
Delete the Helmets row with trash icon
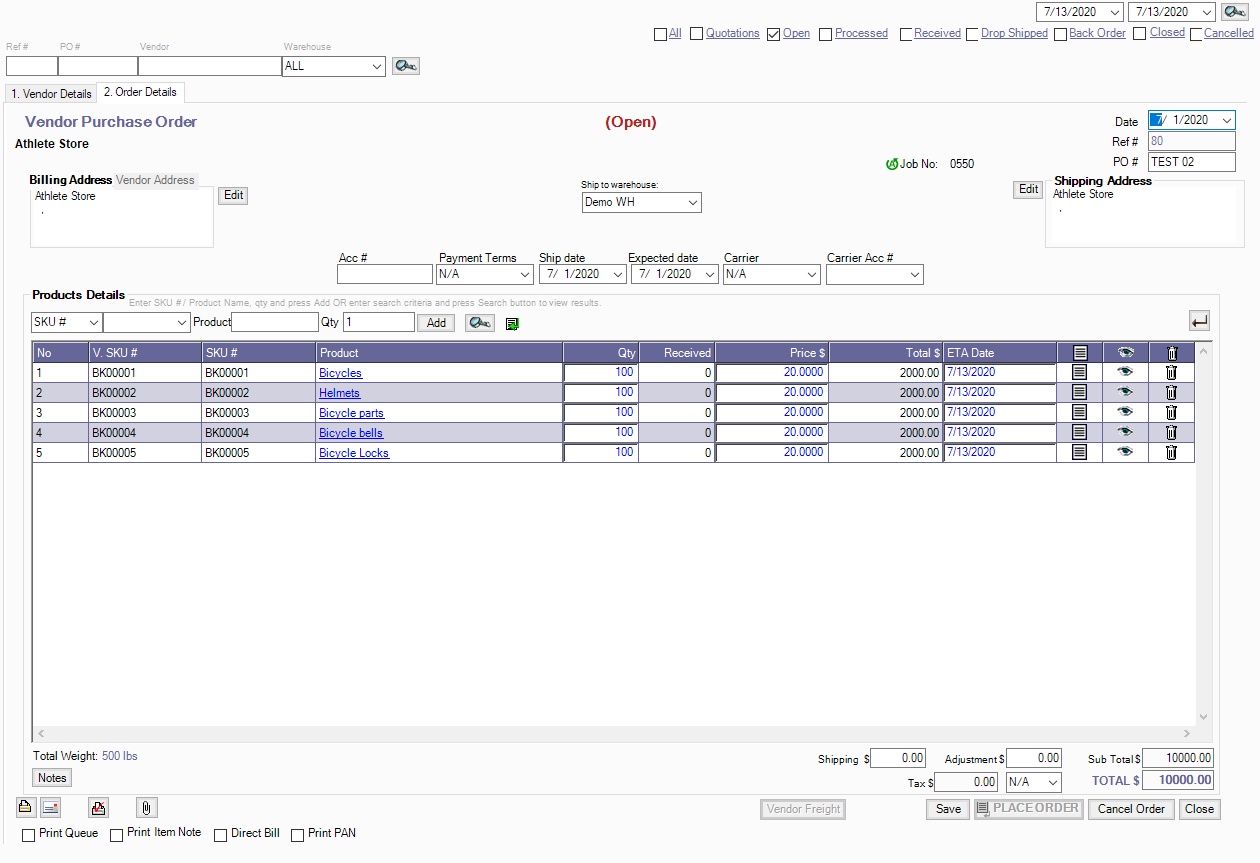coord(1172,392)
